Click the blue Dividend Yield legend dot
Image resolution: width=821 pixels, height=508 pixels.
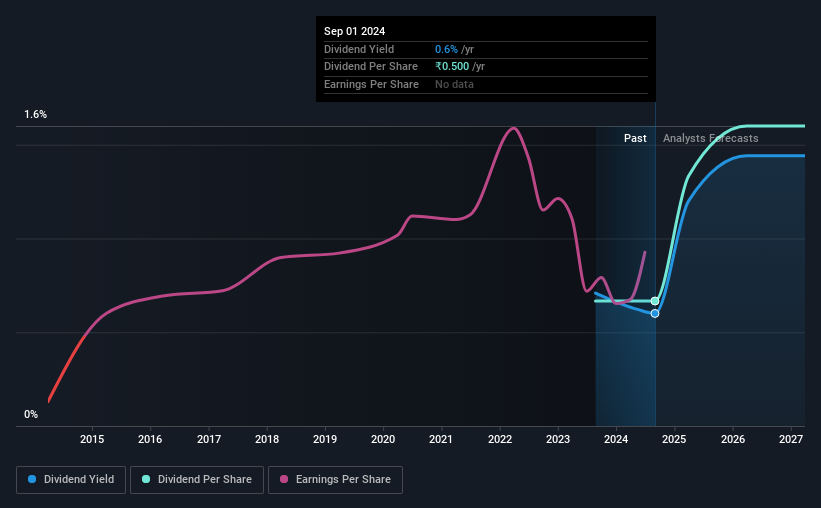click(x=32, y=479)
